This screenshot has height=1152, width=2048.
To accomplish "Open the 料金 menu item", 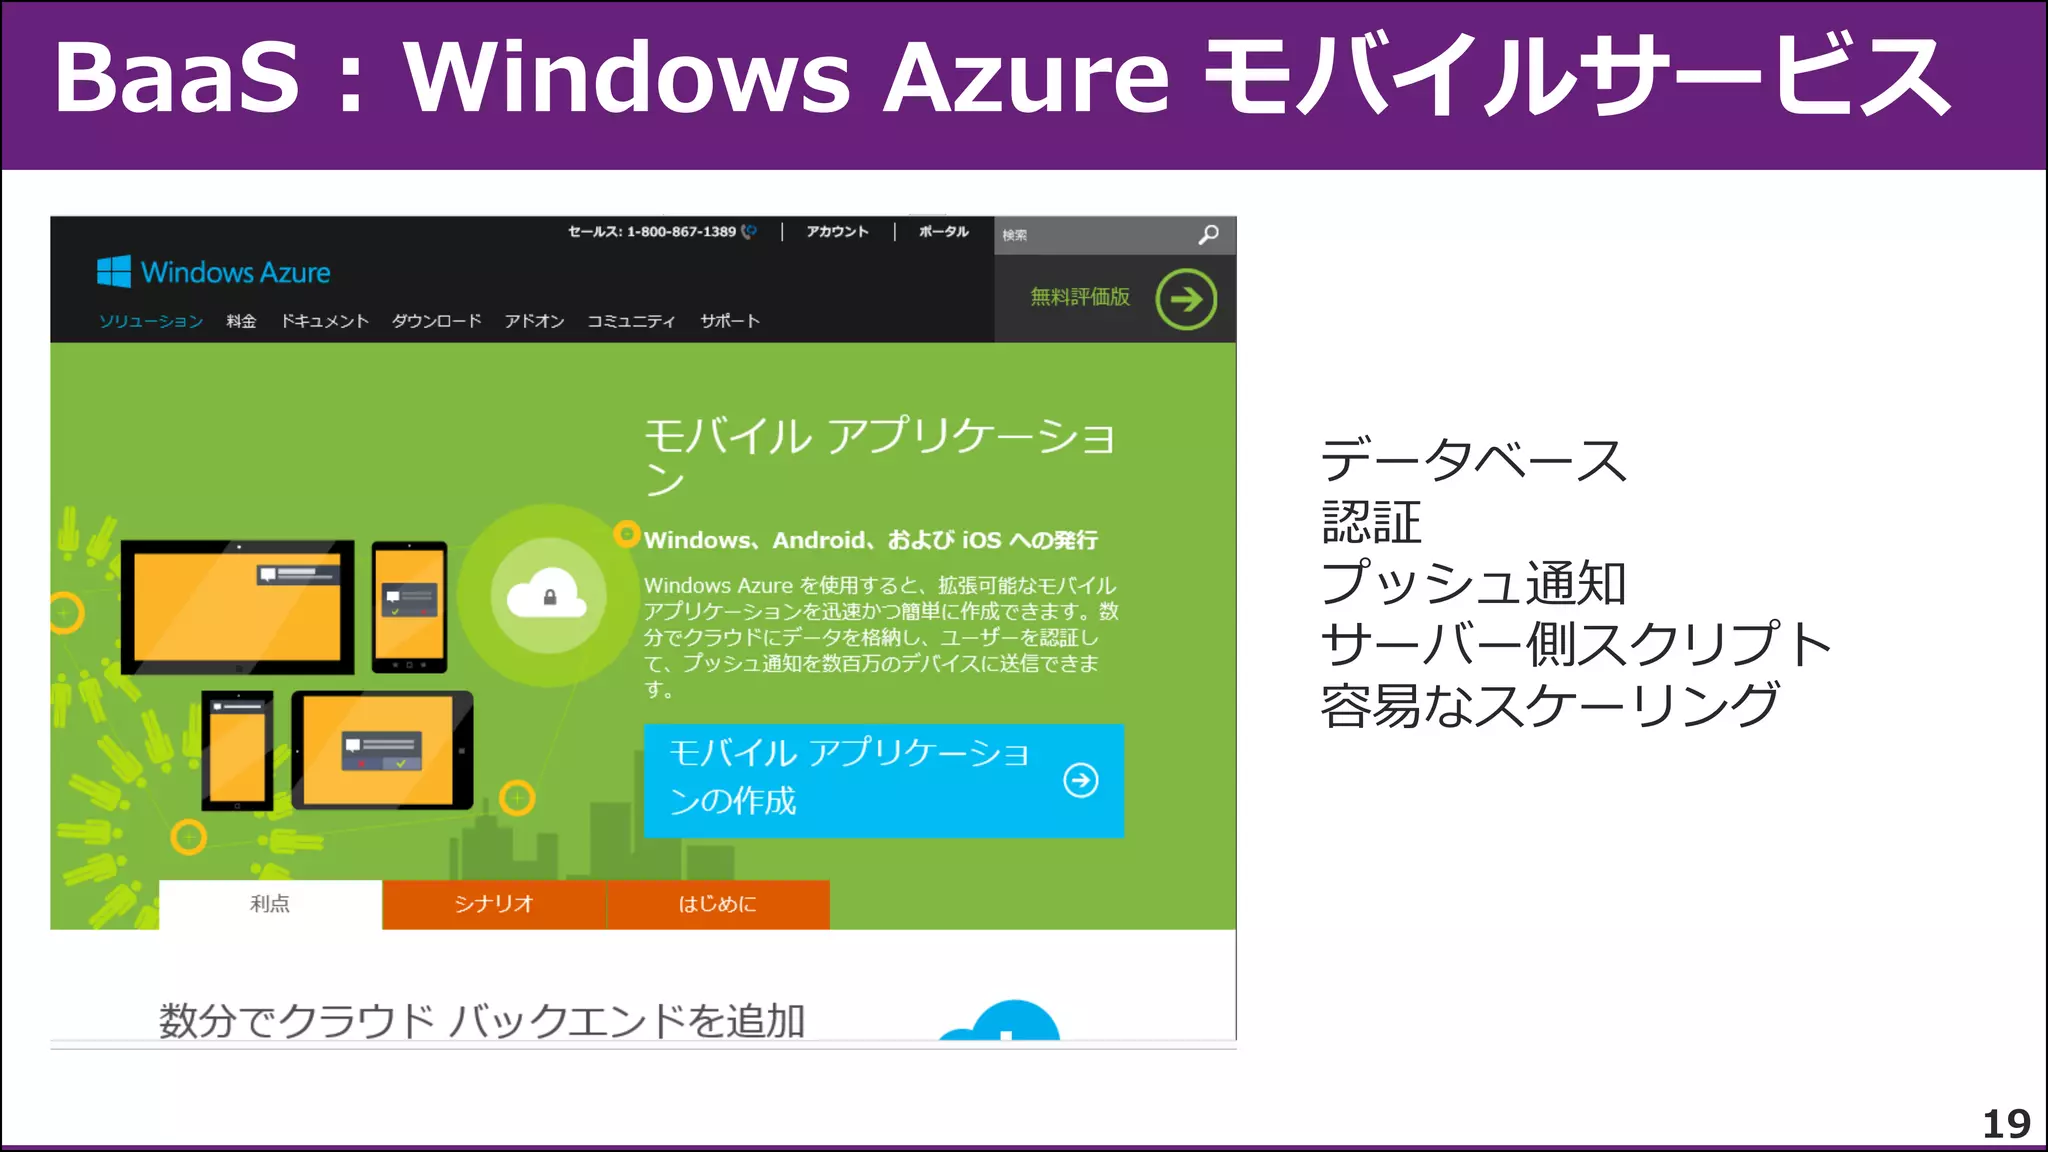I will pos(241,321).
